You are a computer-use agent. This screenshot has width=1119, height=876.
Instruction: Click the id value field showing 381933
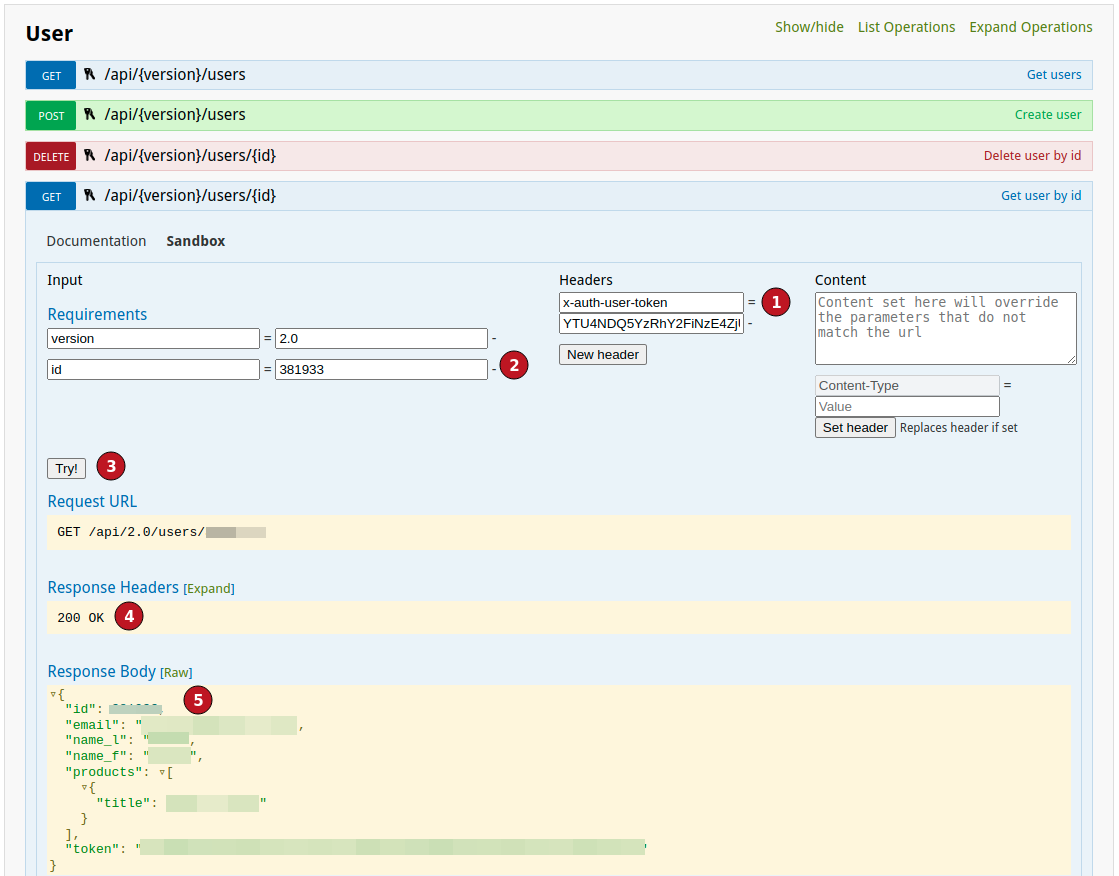[381, 369]
